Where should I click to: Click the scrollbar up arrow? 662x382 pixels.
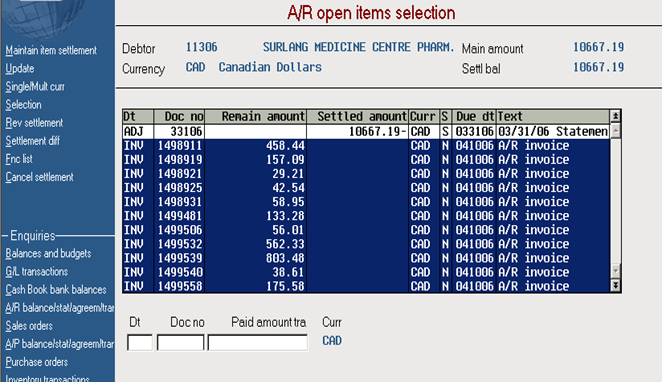coord(616,131)
